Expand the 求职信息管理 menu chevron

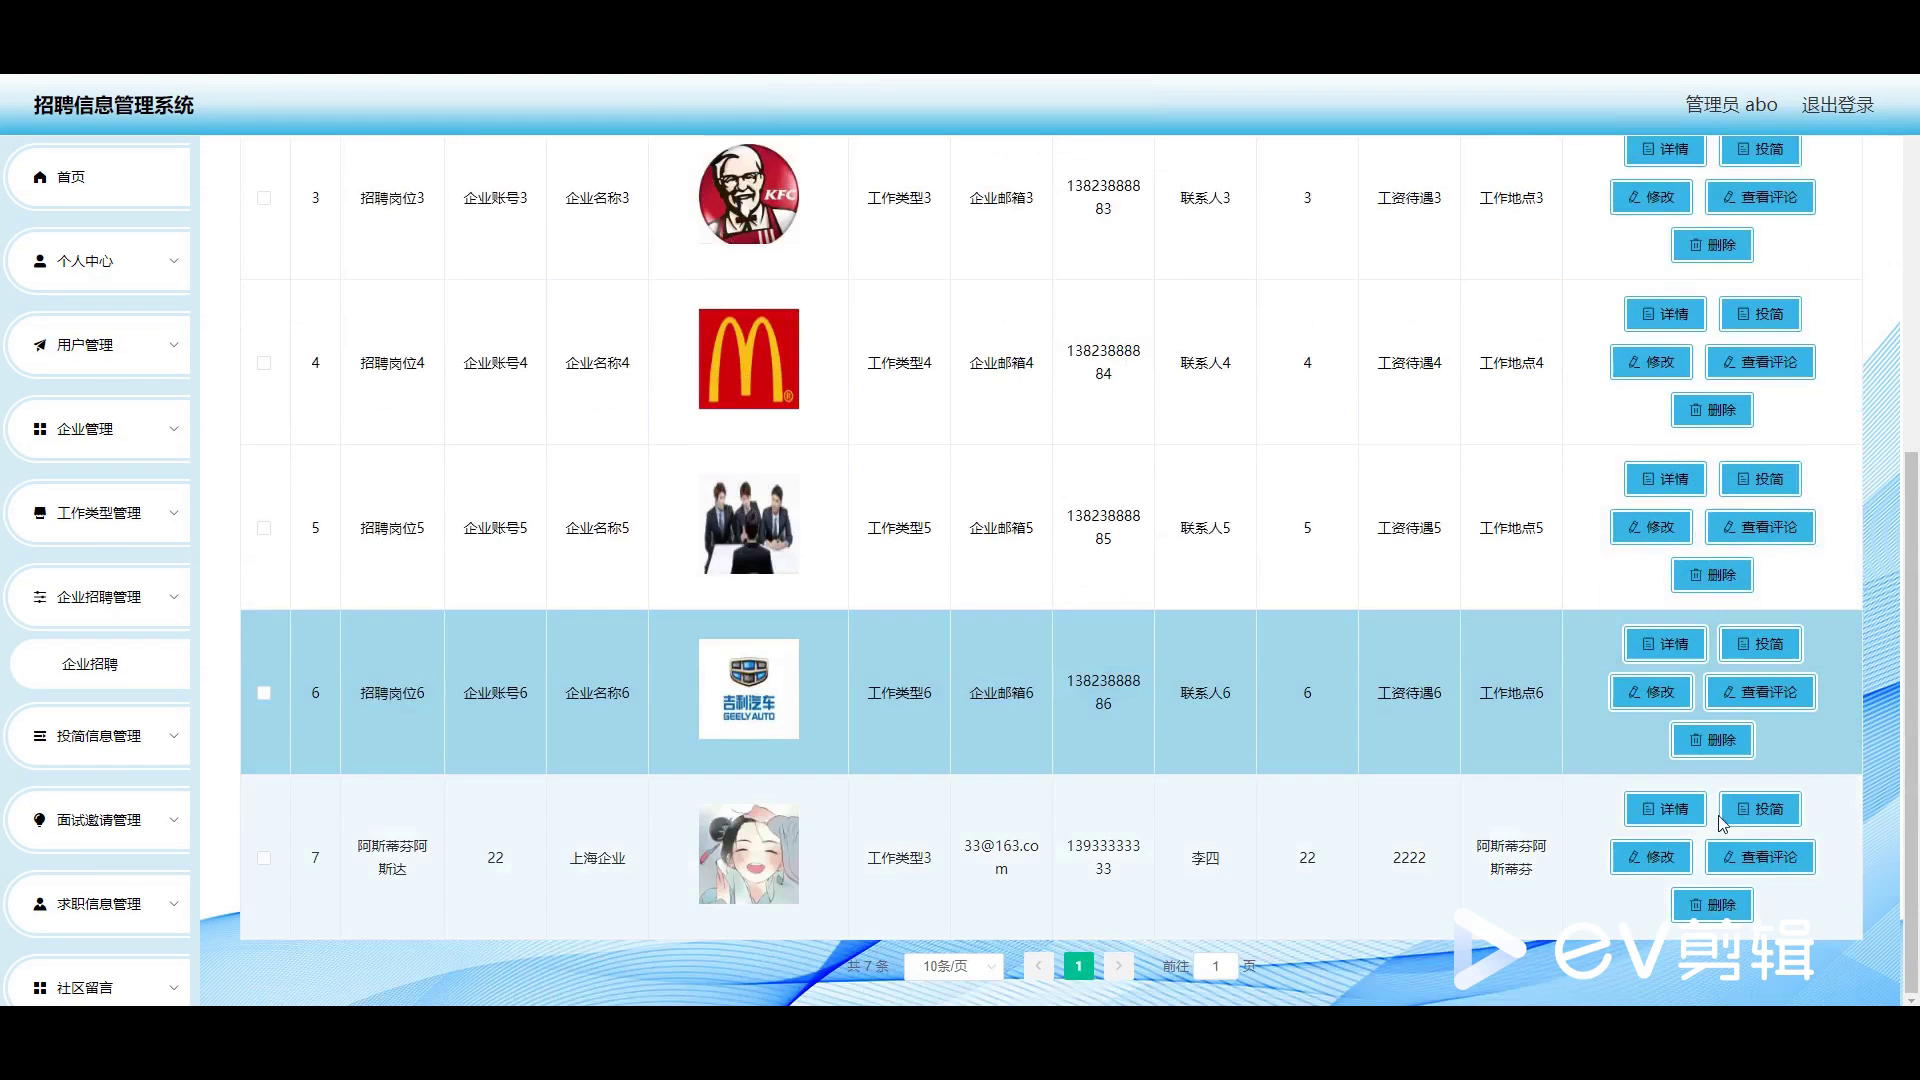(173, 904)
